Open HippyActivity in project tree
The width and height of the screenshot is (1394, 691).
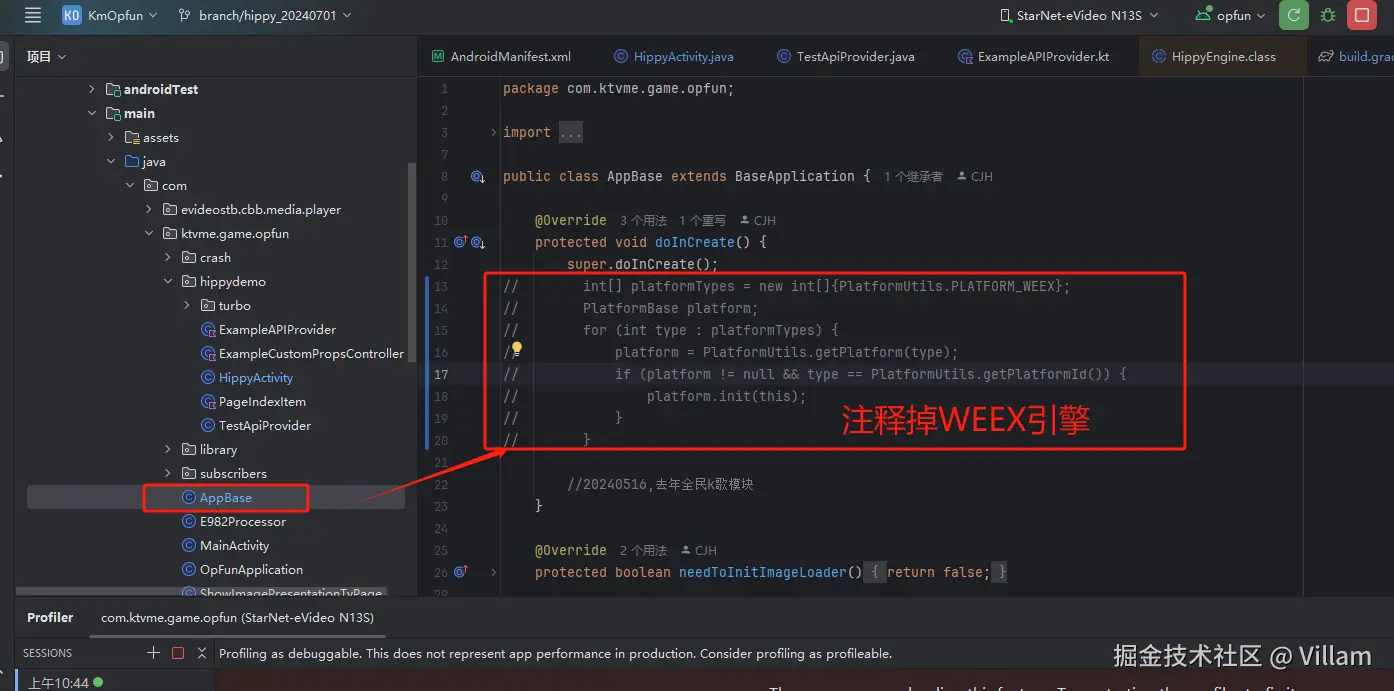(247, 377)
